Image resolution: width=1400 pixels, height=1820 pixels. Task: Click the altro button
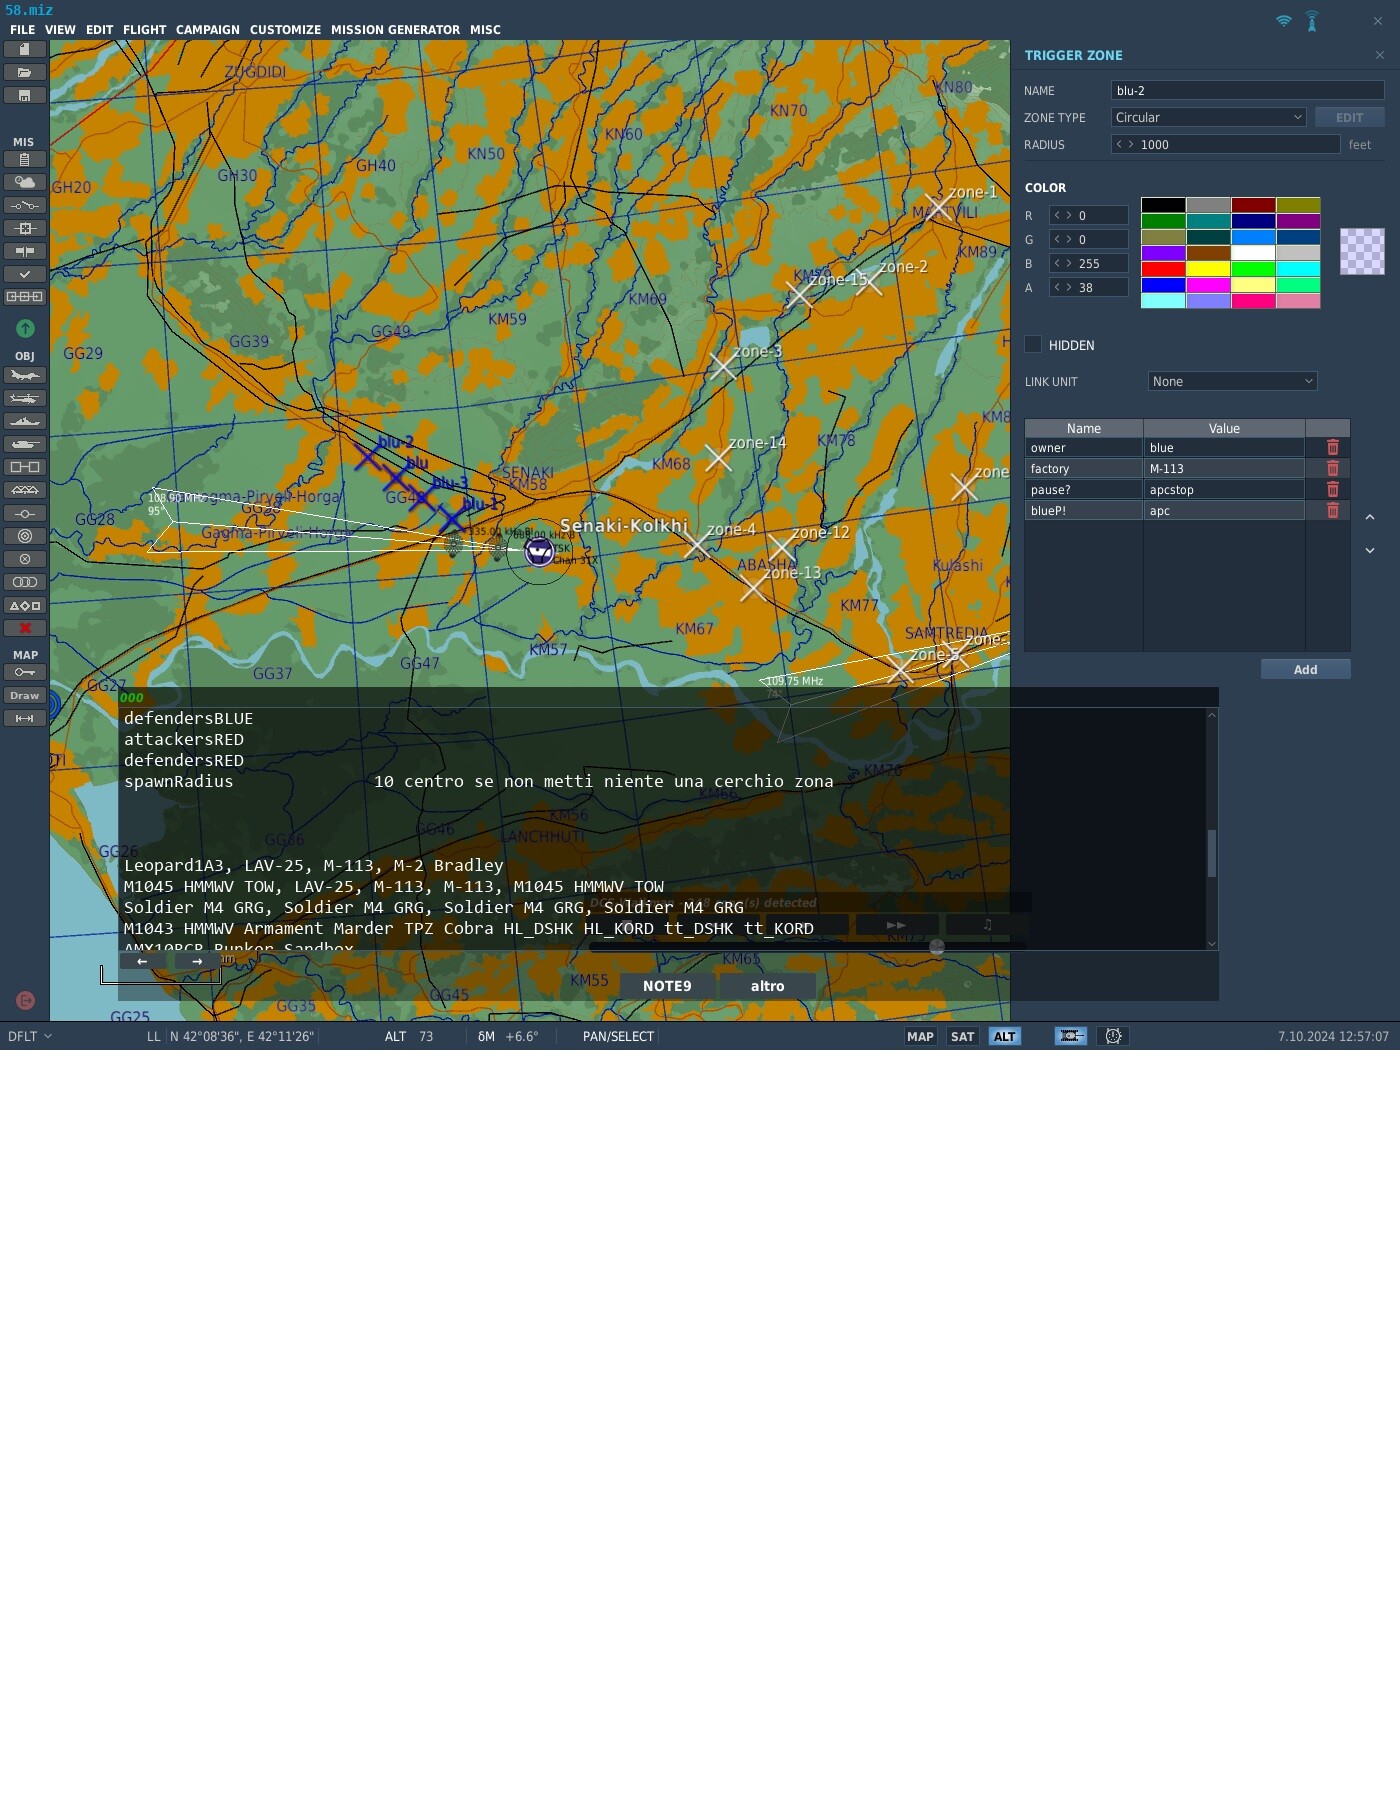tap(767, 986)
